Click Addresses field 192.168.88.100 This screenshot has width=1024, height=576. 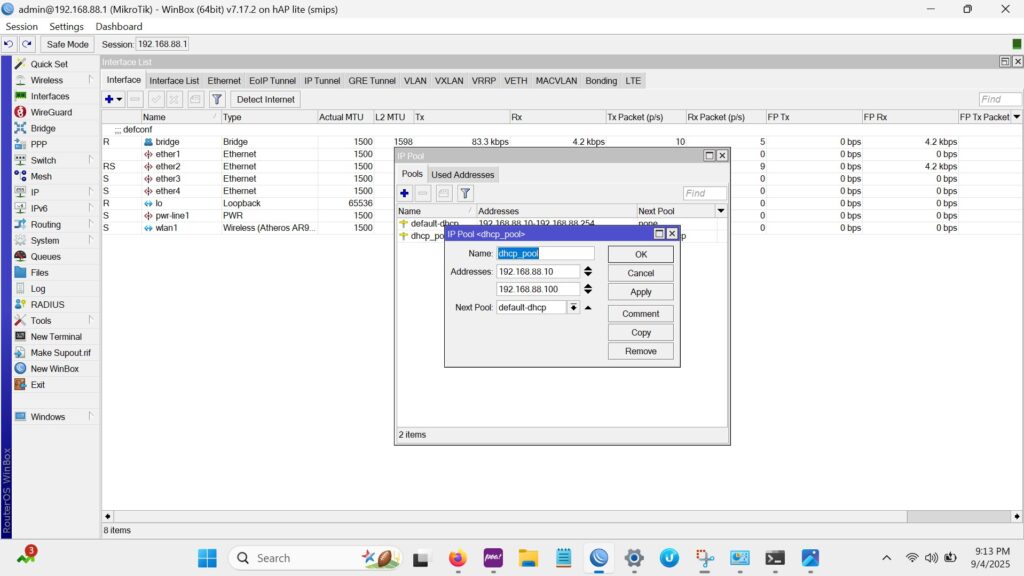pyautogui.click(x=537, y=289)
